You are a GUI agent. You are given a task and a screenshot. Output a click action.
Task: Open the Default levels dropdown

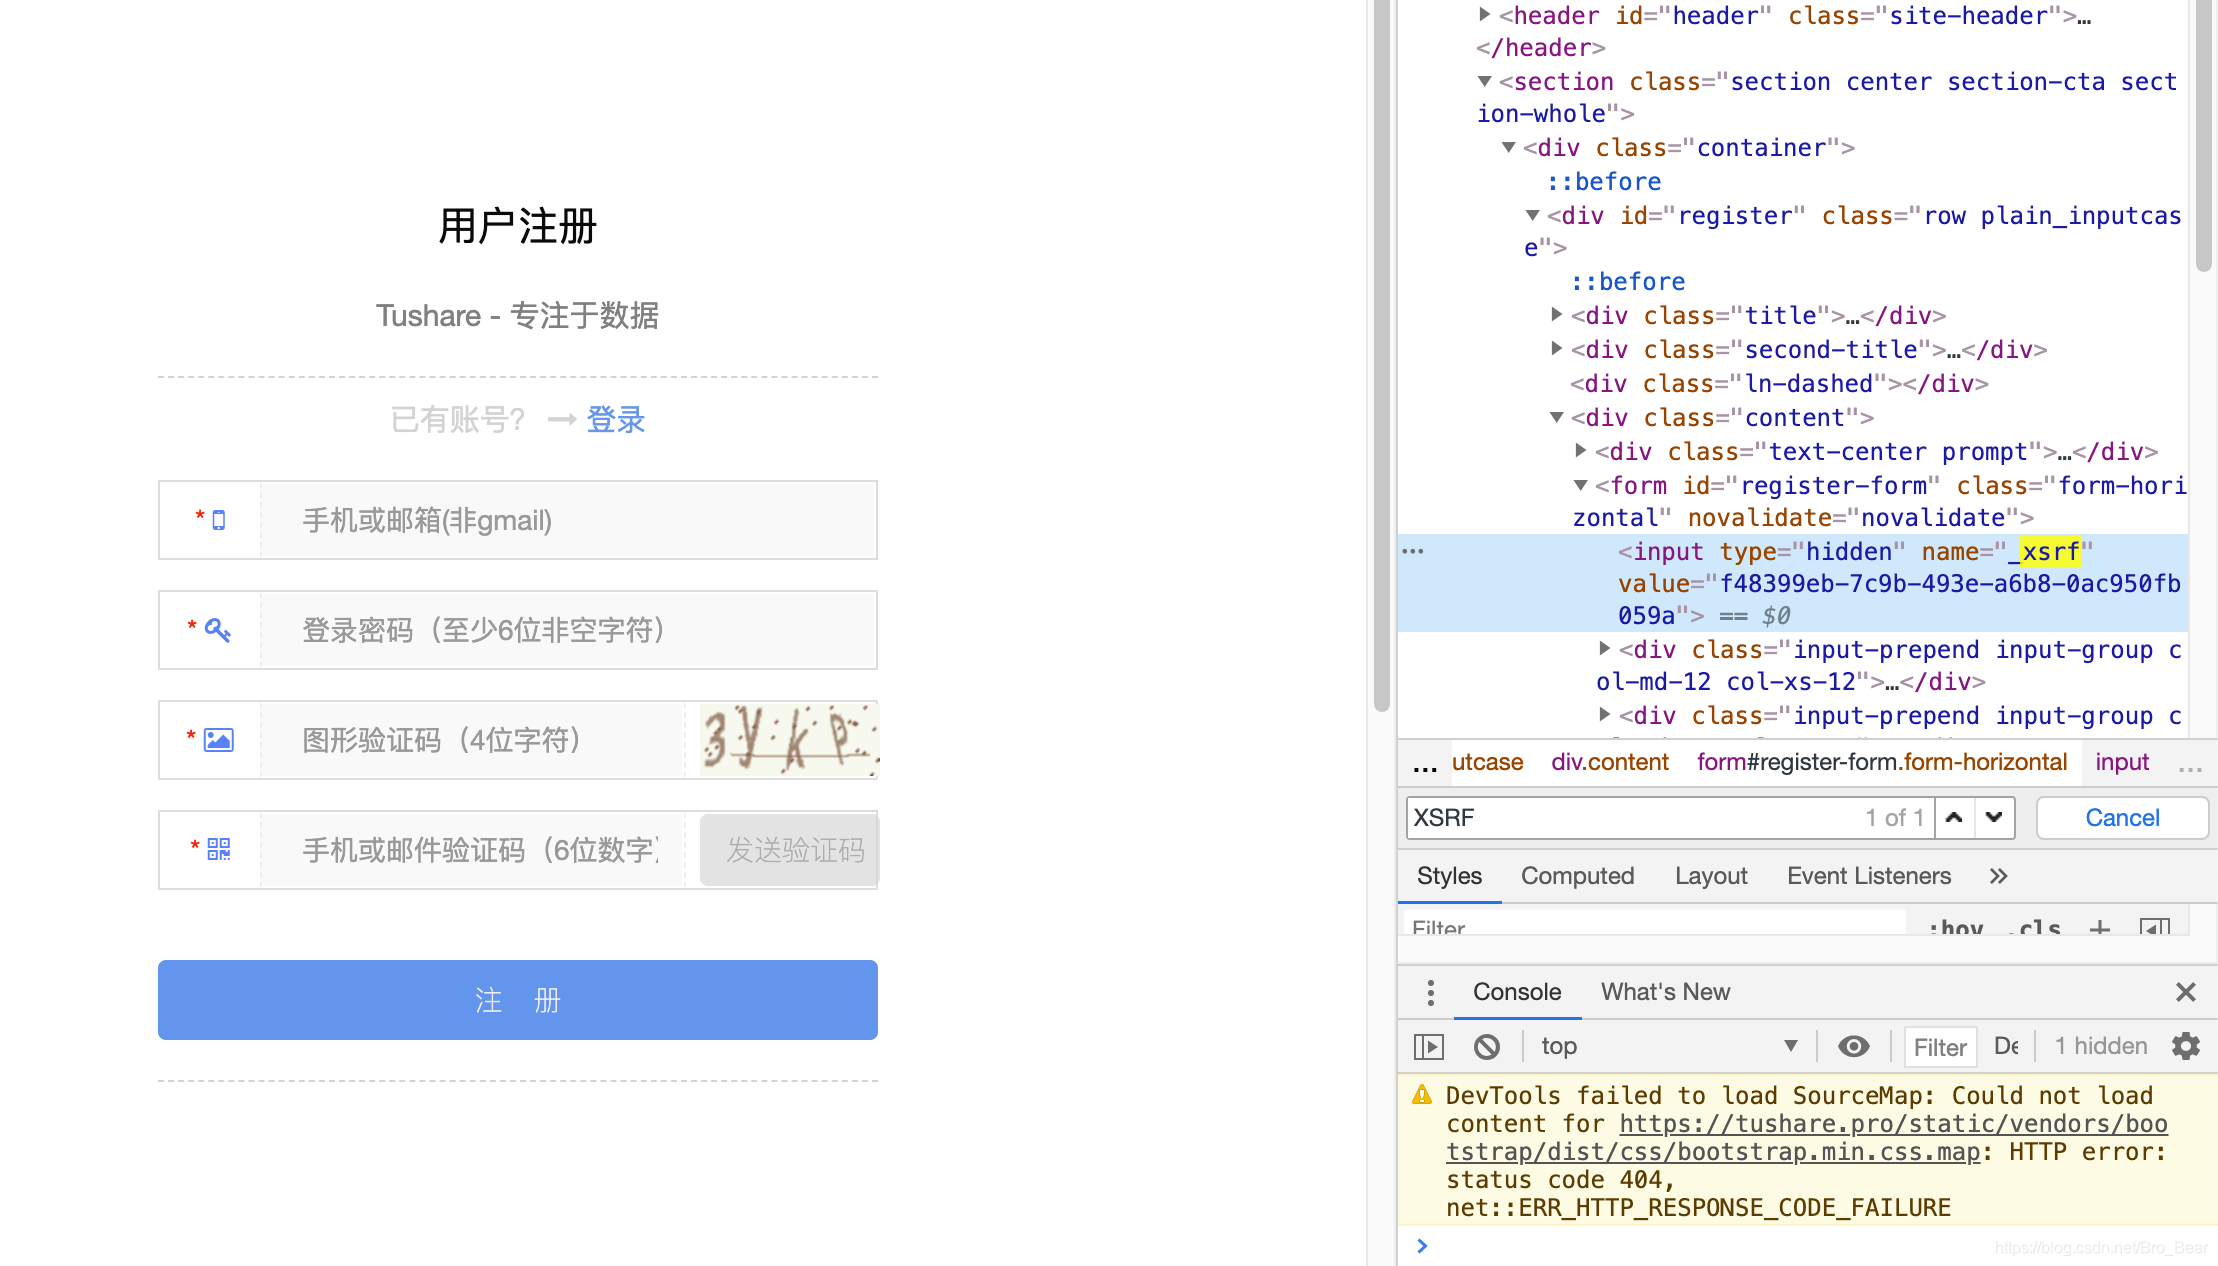click(2006, 1046)
